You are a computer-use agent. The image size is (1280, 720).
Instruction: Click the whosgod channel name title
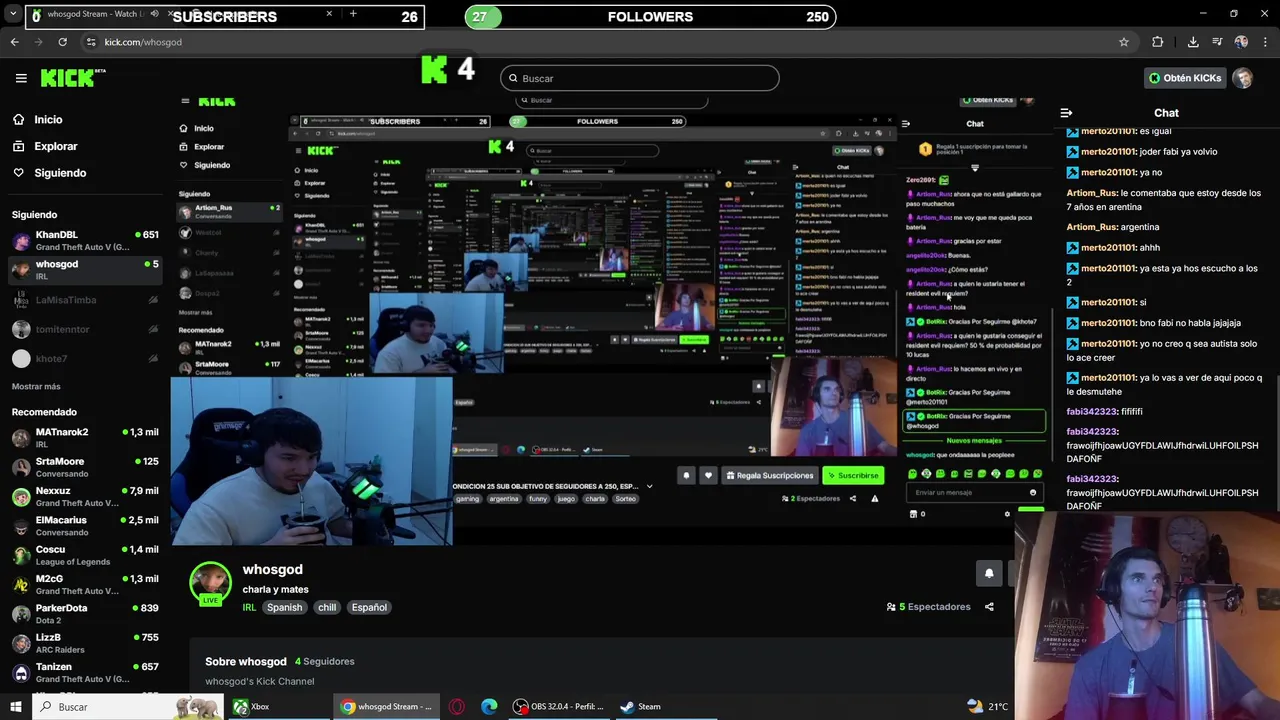(272, 569)
